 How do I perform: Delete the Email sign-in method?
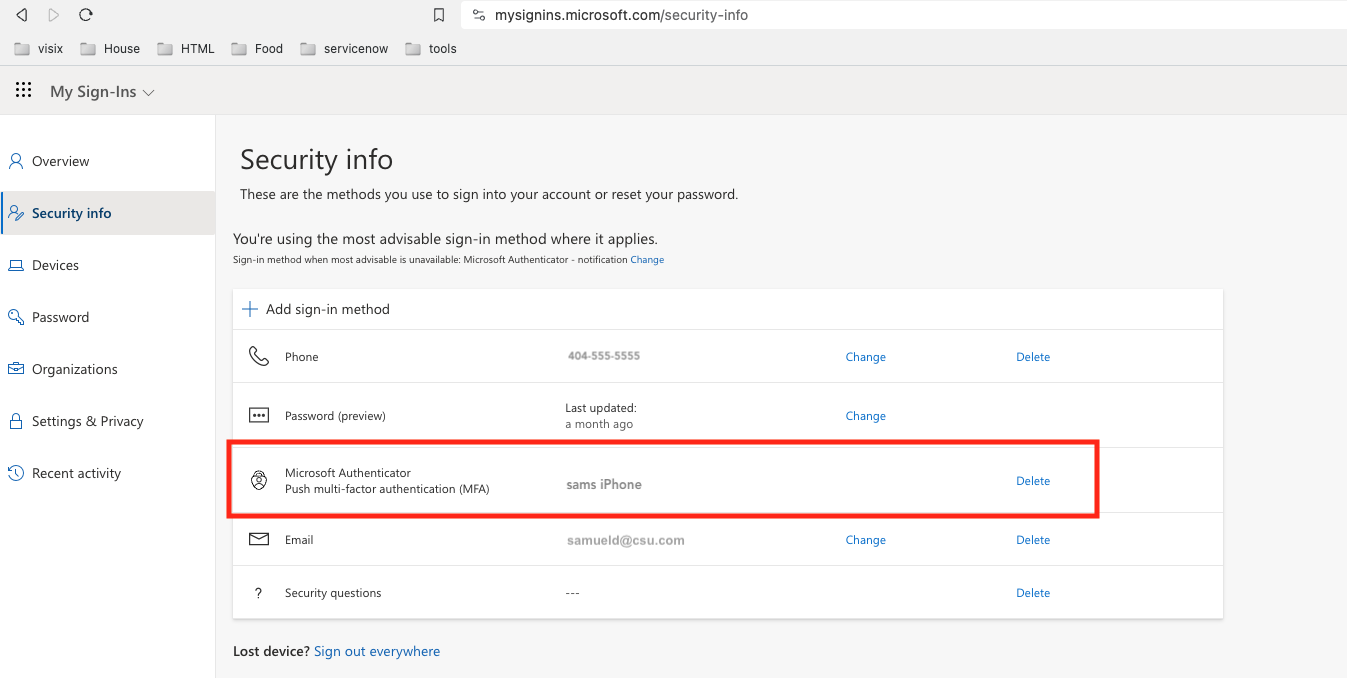coord(1033,540)
